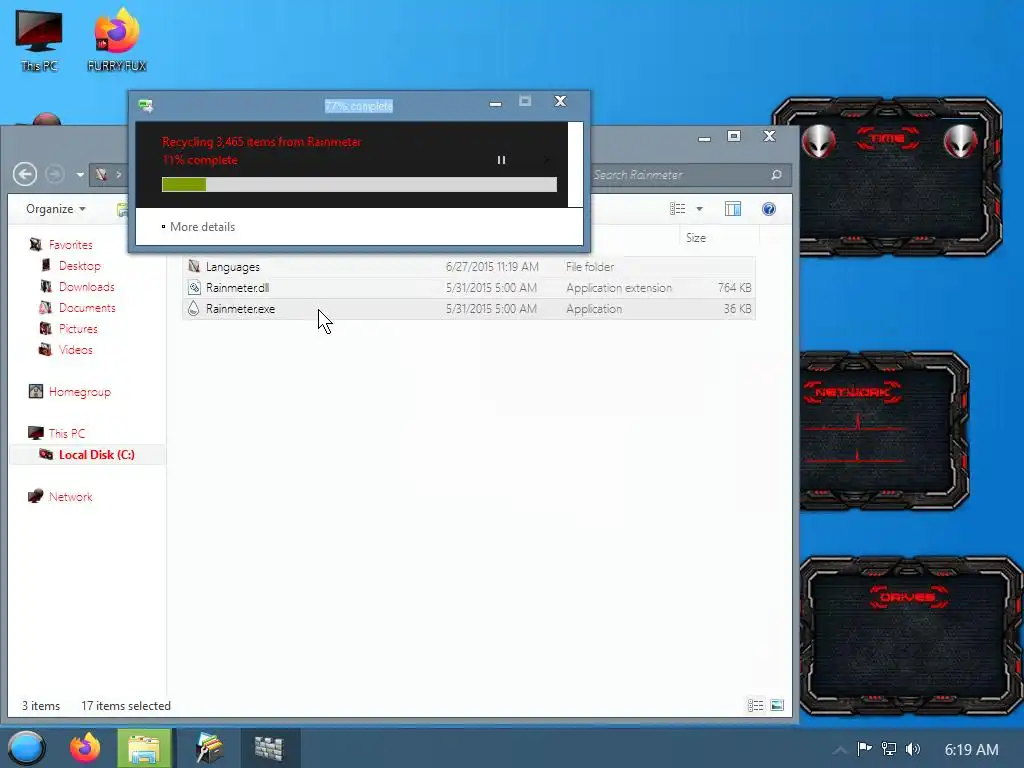This screenshot has width=1024, height=768.
Task: Select Rainmeter.exe file
Action: click(468, 309)
